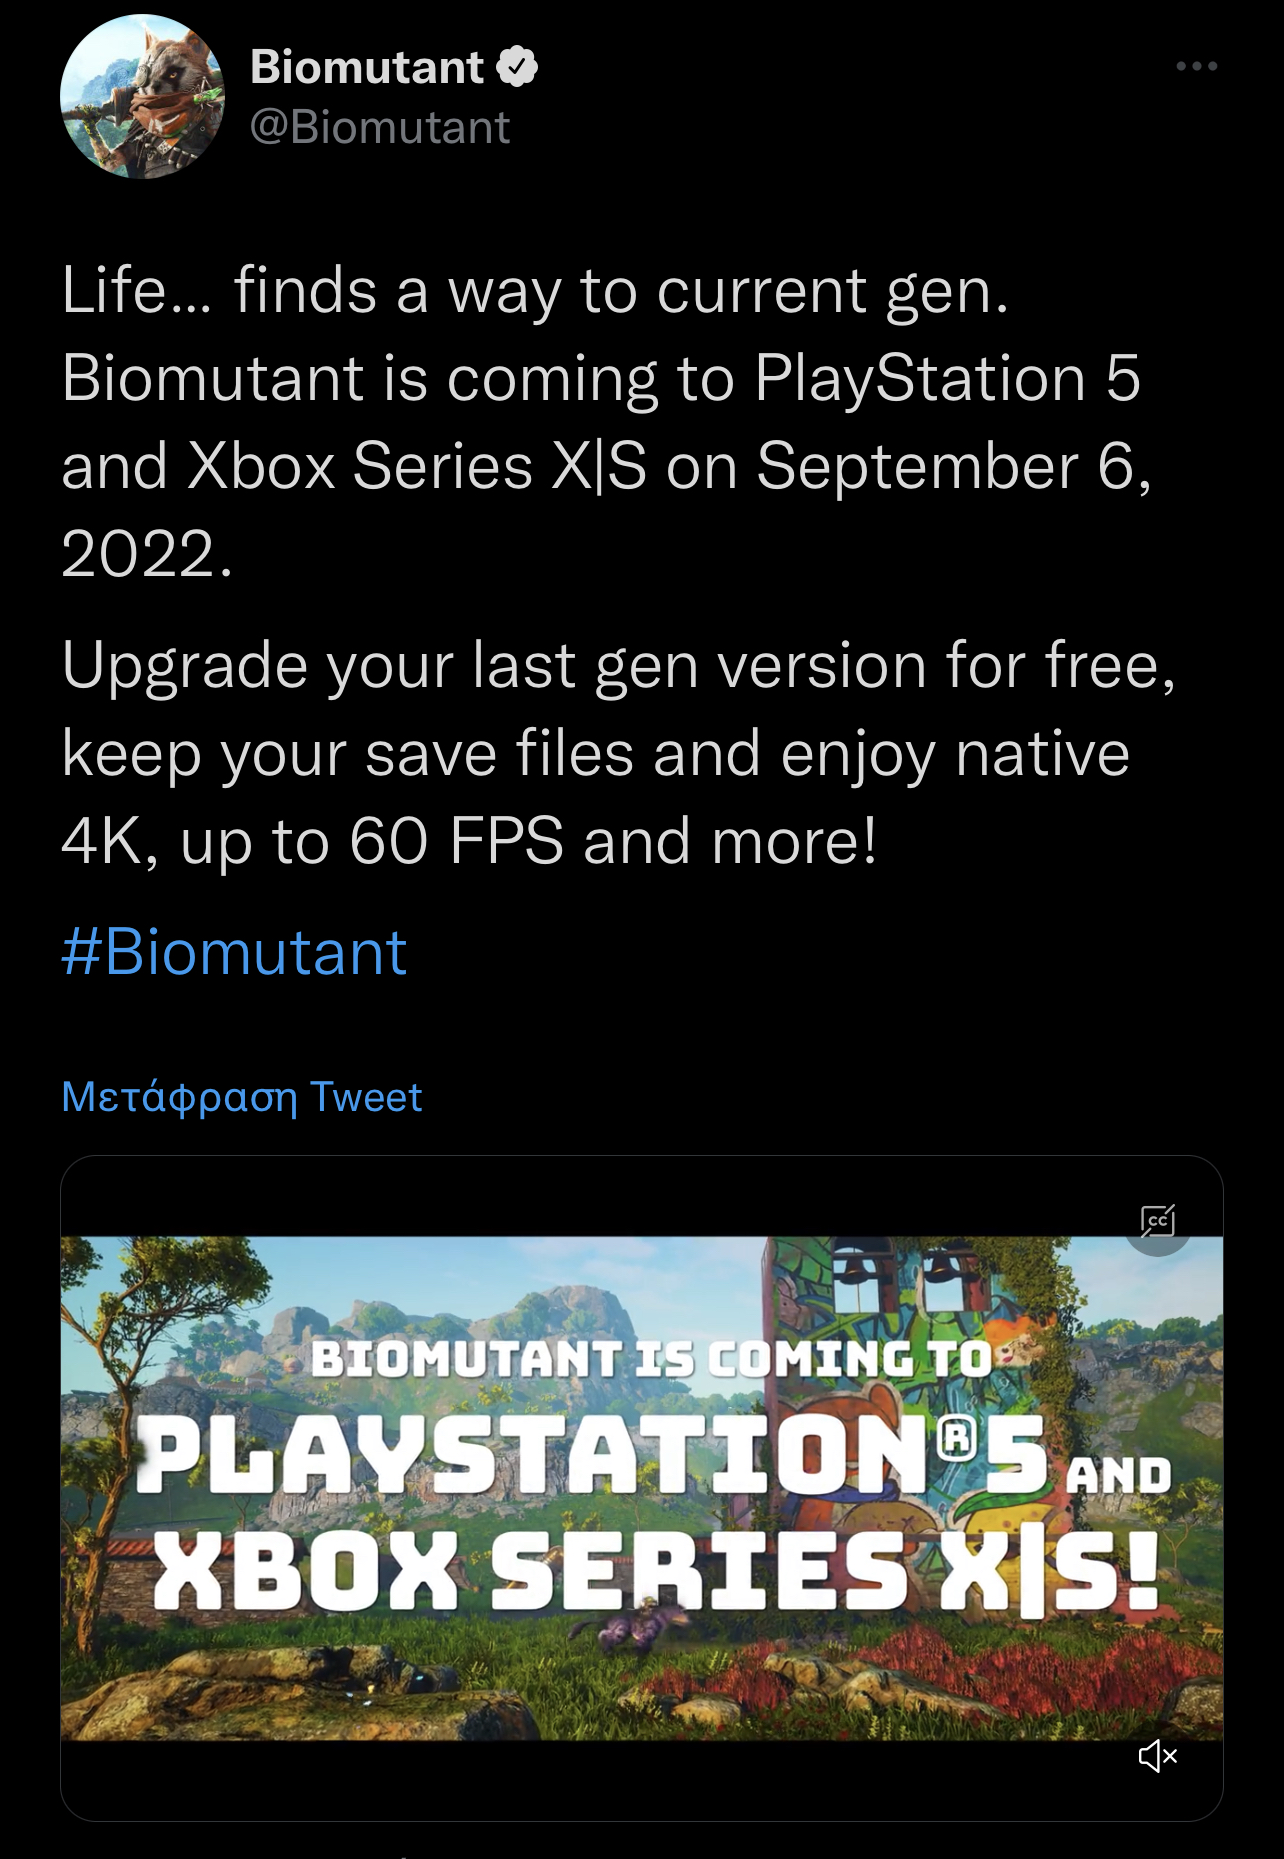
Task: Click the "BIOMUTANT IS COMING TO" video caption
Action: click(x=650, y=1359)
